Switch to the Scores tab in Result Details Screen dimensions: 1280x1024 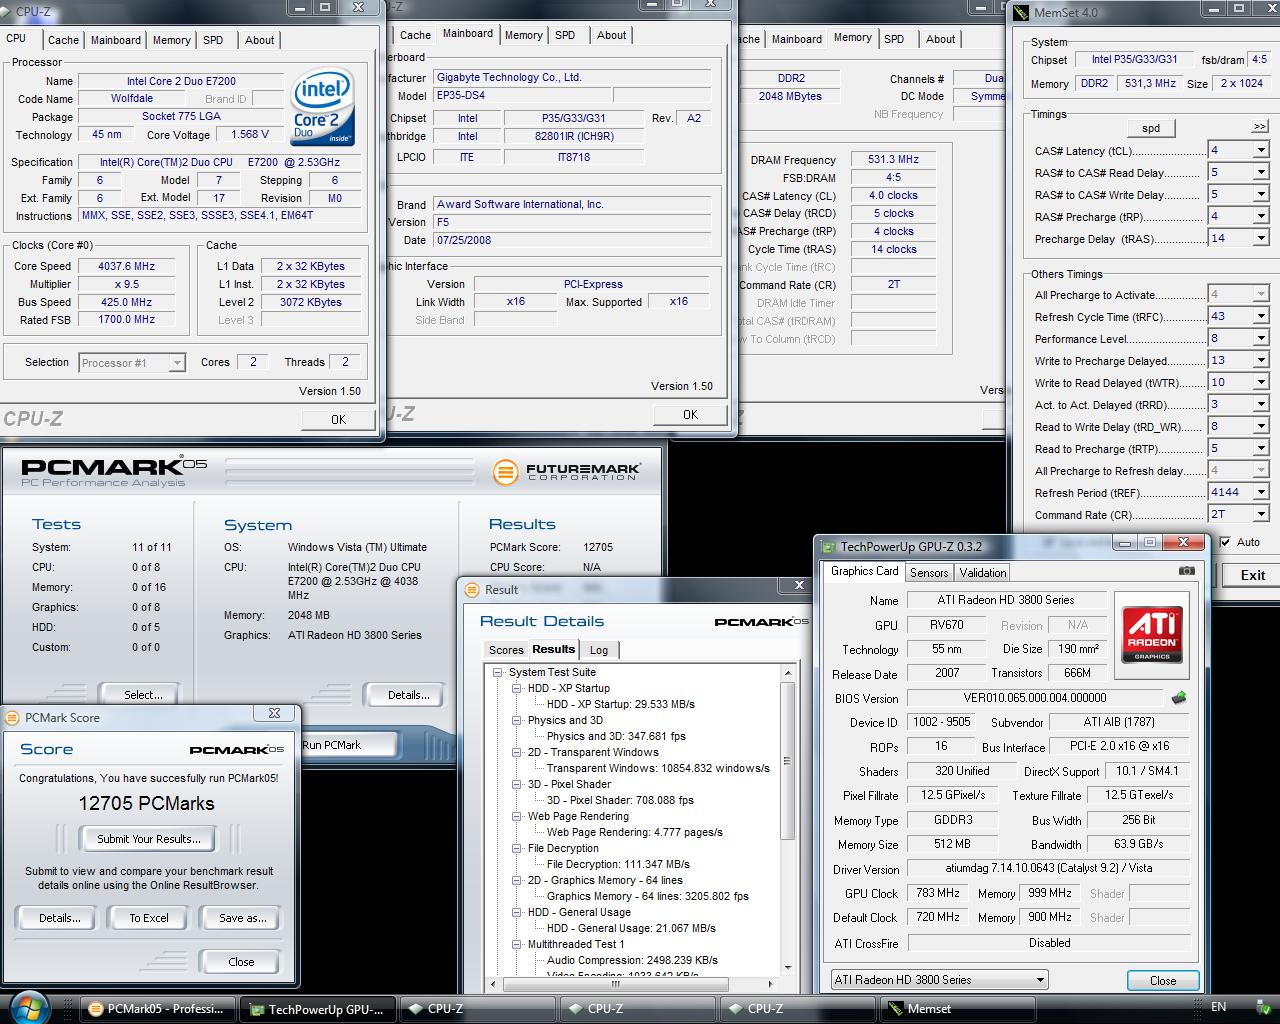[506, 650]
